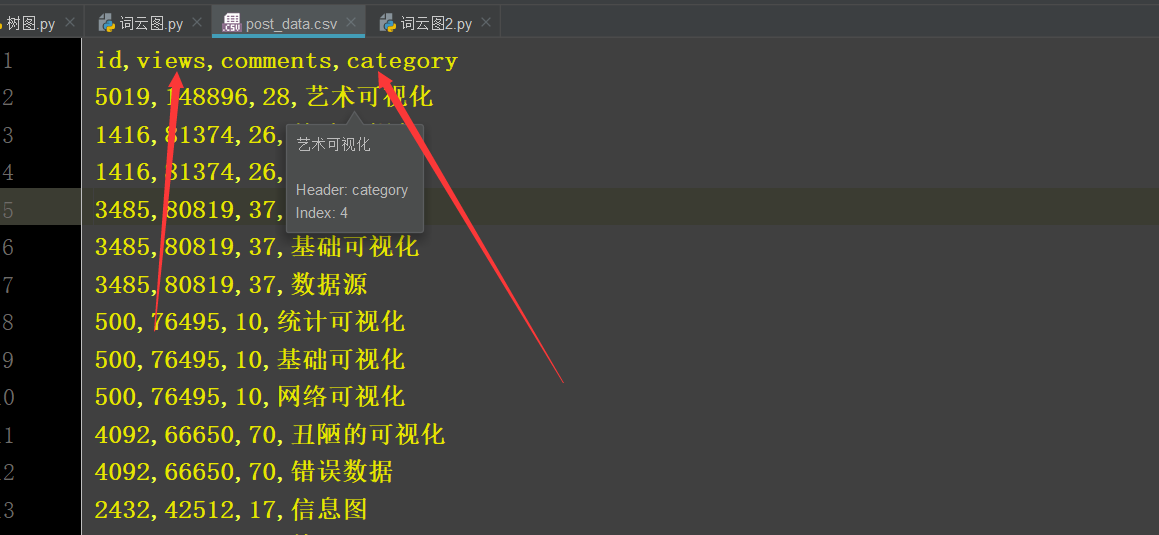The height and width of the screenshot is (535, 1159).
Task: Click the 'category' header field
Action: point(403,61)
